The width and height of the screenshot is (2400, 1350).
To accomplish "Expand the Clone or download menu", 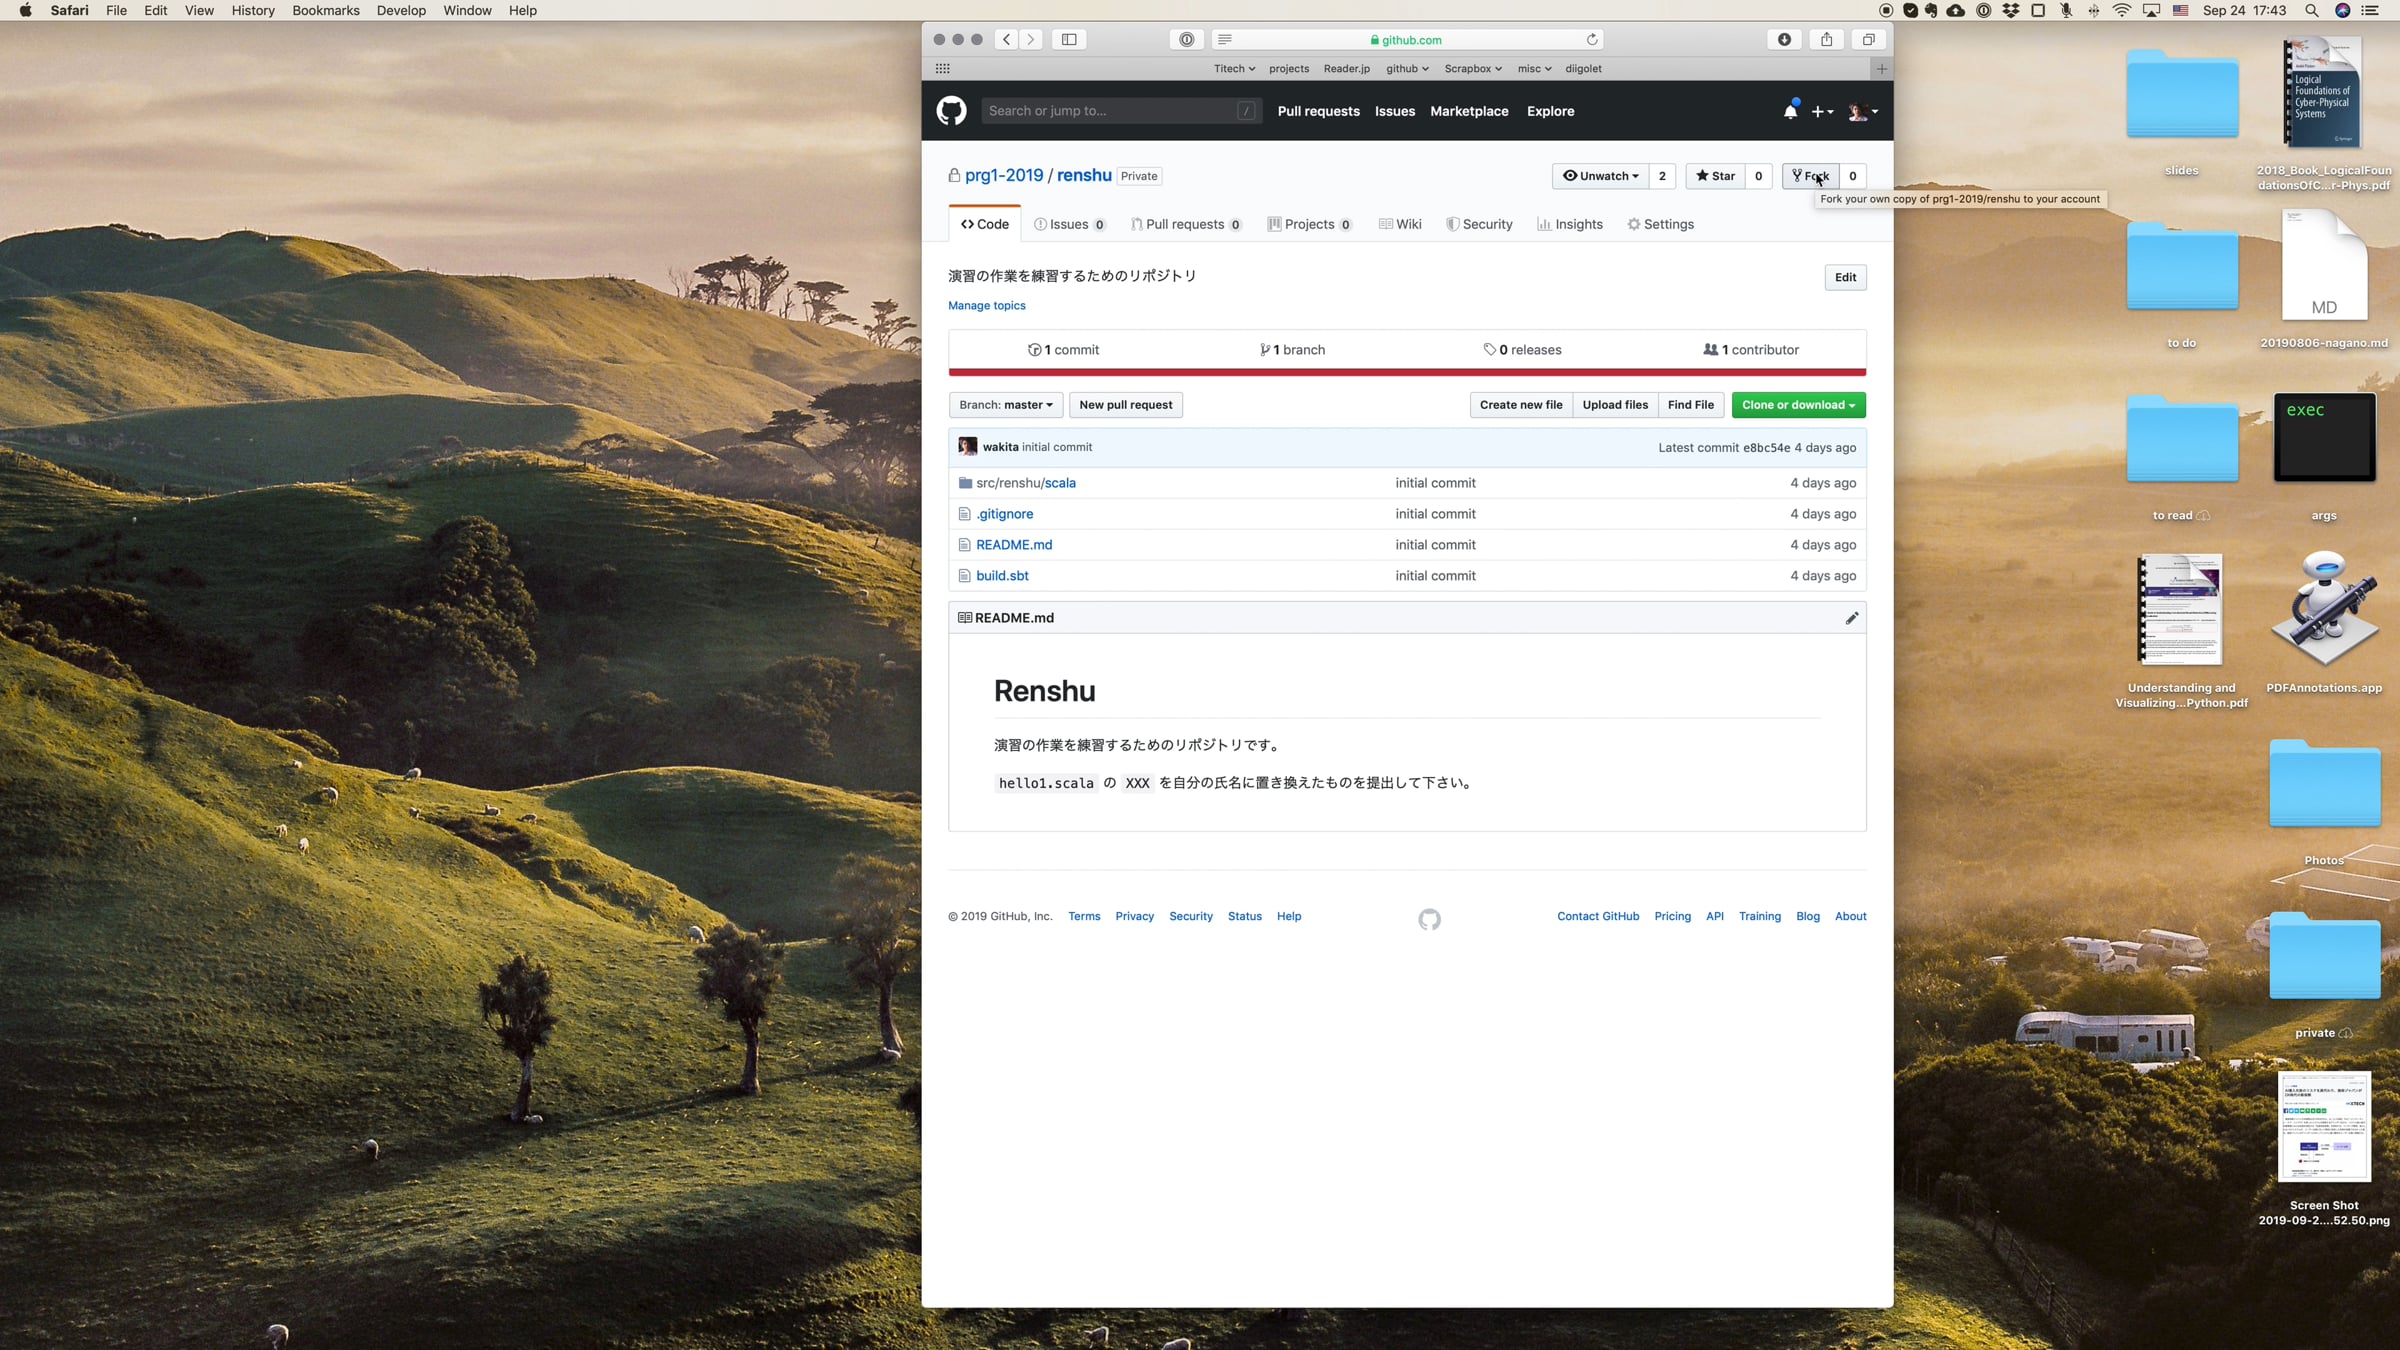I will (x=1798, y=405).
